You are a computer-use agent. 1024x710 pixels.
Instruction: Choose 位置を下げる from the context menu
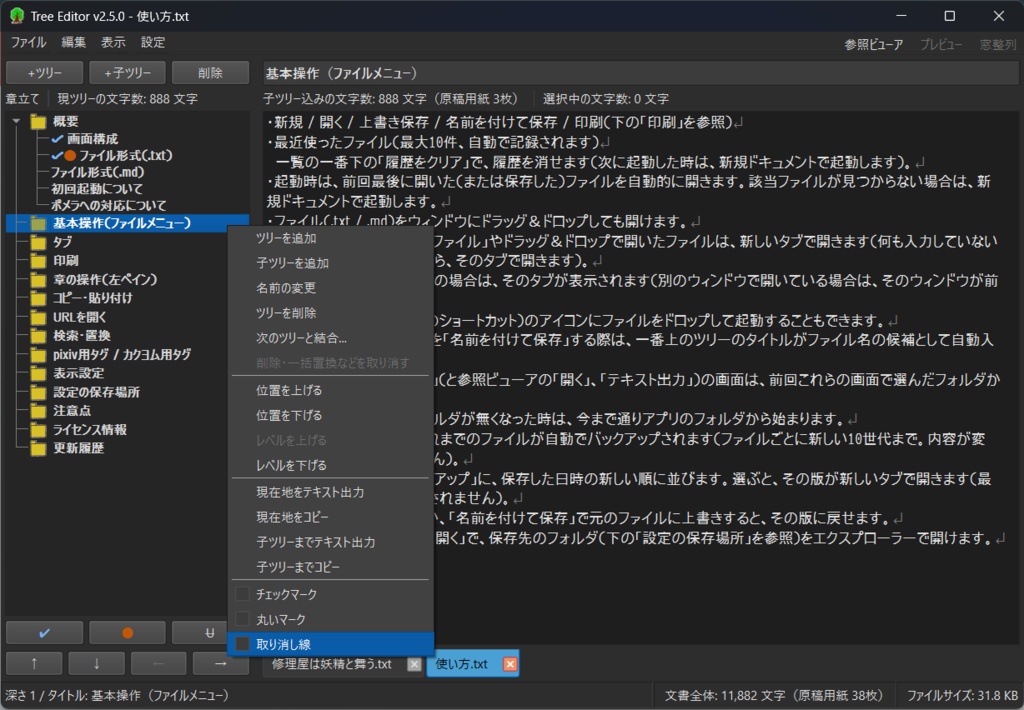coord(330,415)
